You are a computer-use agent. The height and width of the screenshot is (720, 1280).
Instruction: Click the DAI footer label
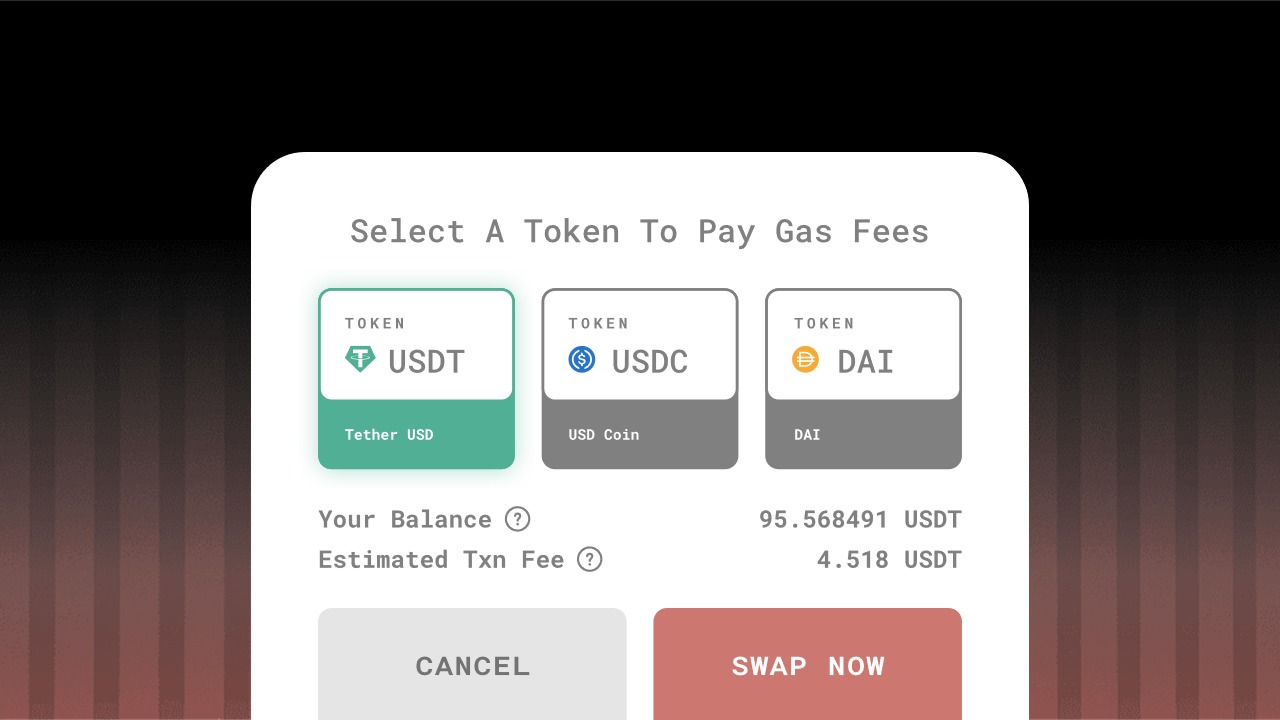tap(807, 435)
